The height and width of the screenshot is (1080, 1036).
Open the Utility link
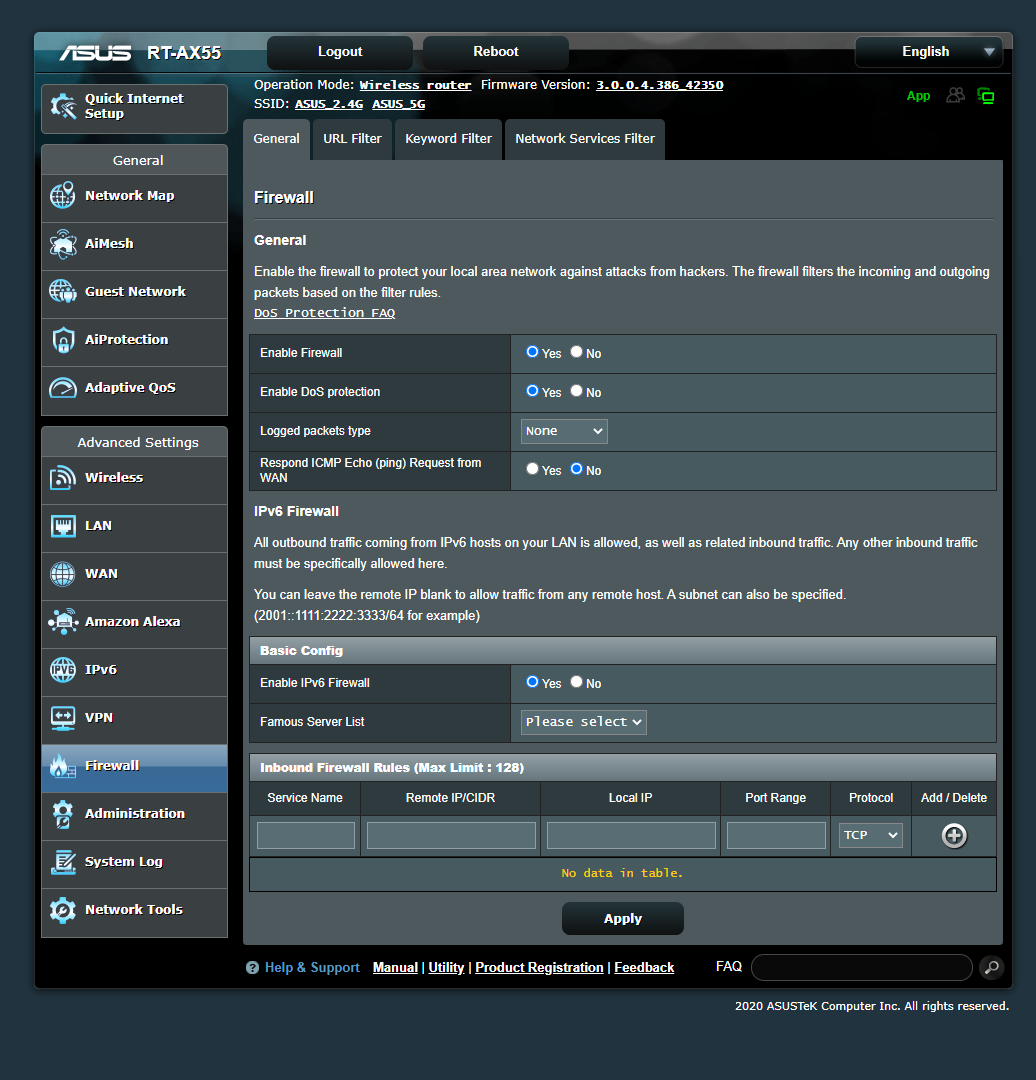click(446, 968)
